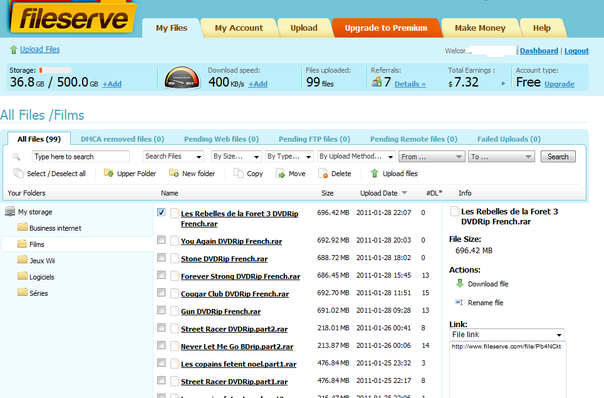The width and height of the screenshot is (604, 398).
Task: Click the Select / Deselect all icon
Action: point(18,173)
